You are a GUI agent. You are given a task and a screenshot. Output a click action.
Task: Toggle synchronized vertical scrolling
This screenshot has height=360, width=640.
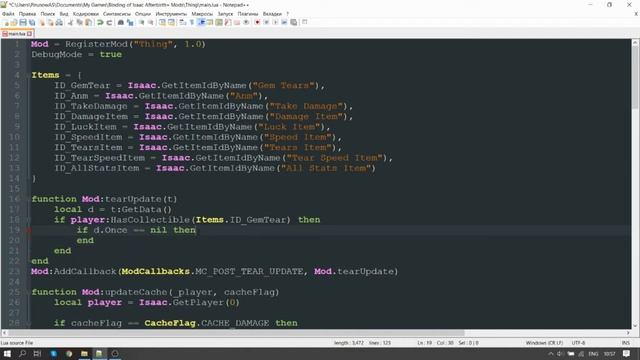click(162, 22)
